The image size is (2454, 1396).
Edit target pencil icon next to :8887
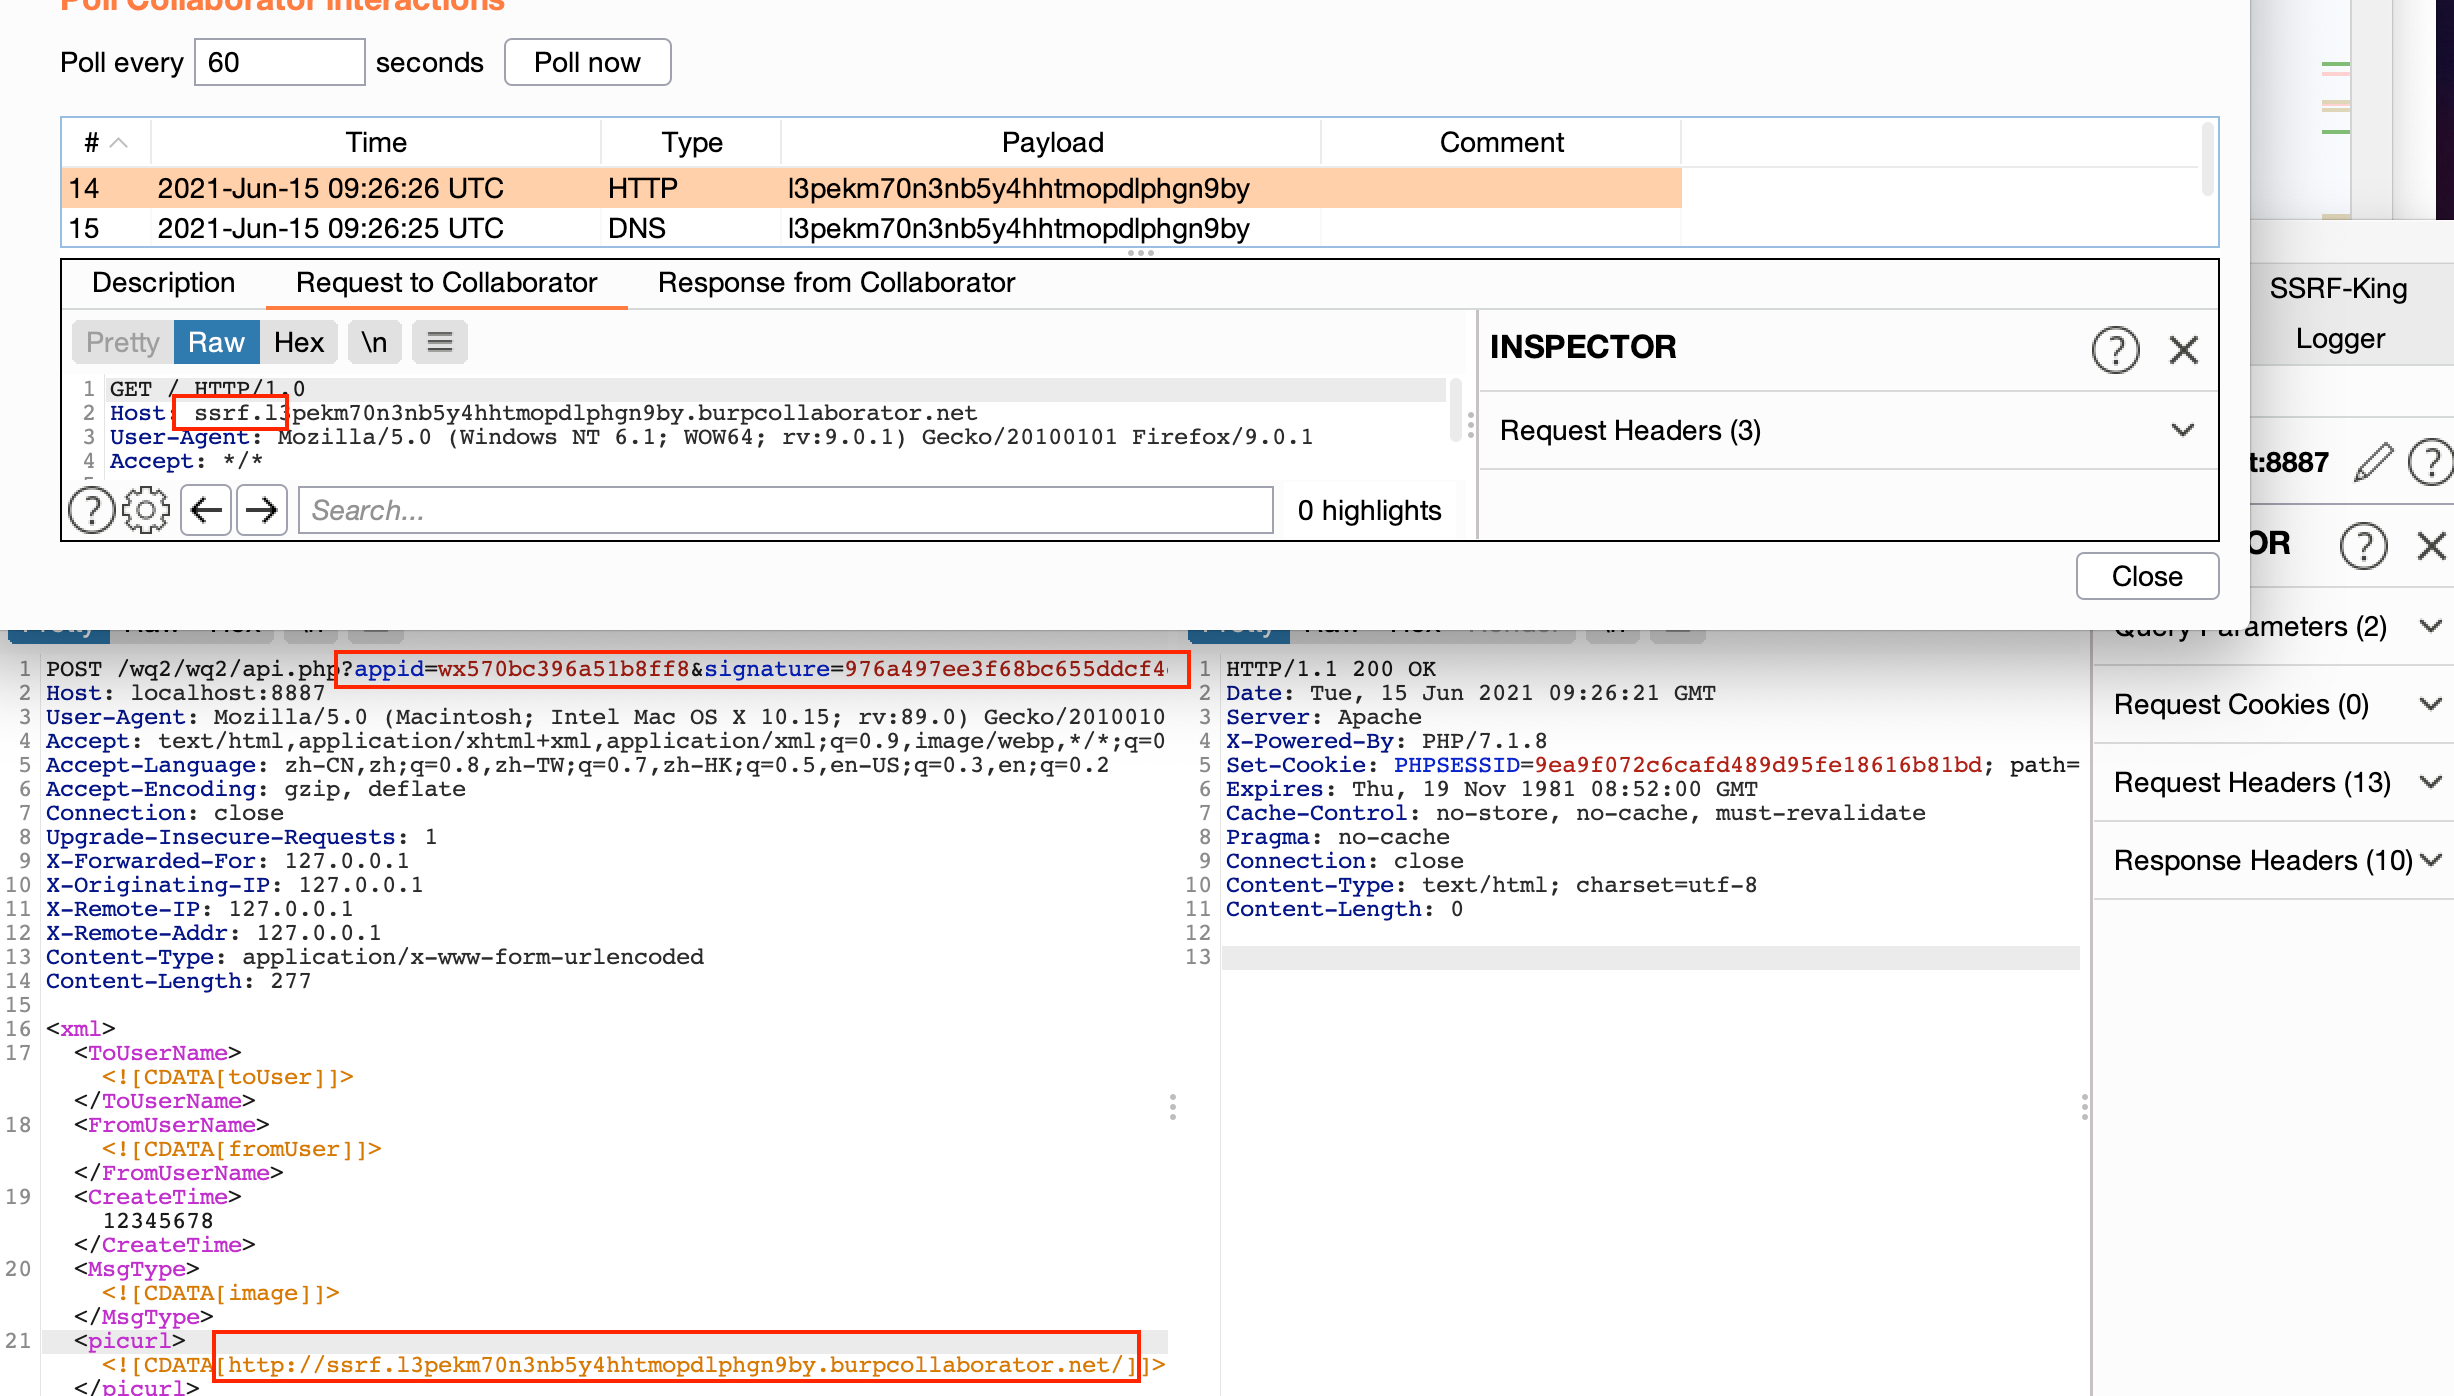tap(2373, 462)
